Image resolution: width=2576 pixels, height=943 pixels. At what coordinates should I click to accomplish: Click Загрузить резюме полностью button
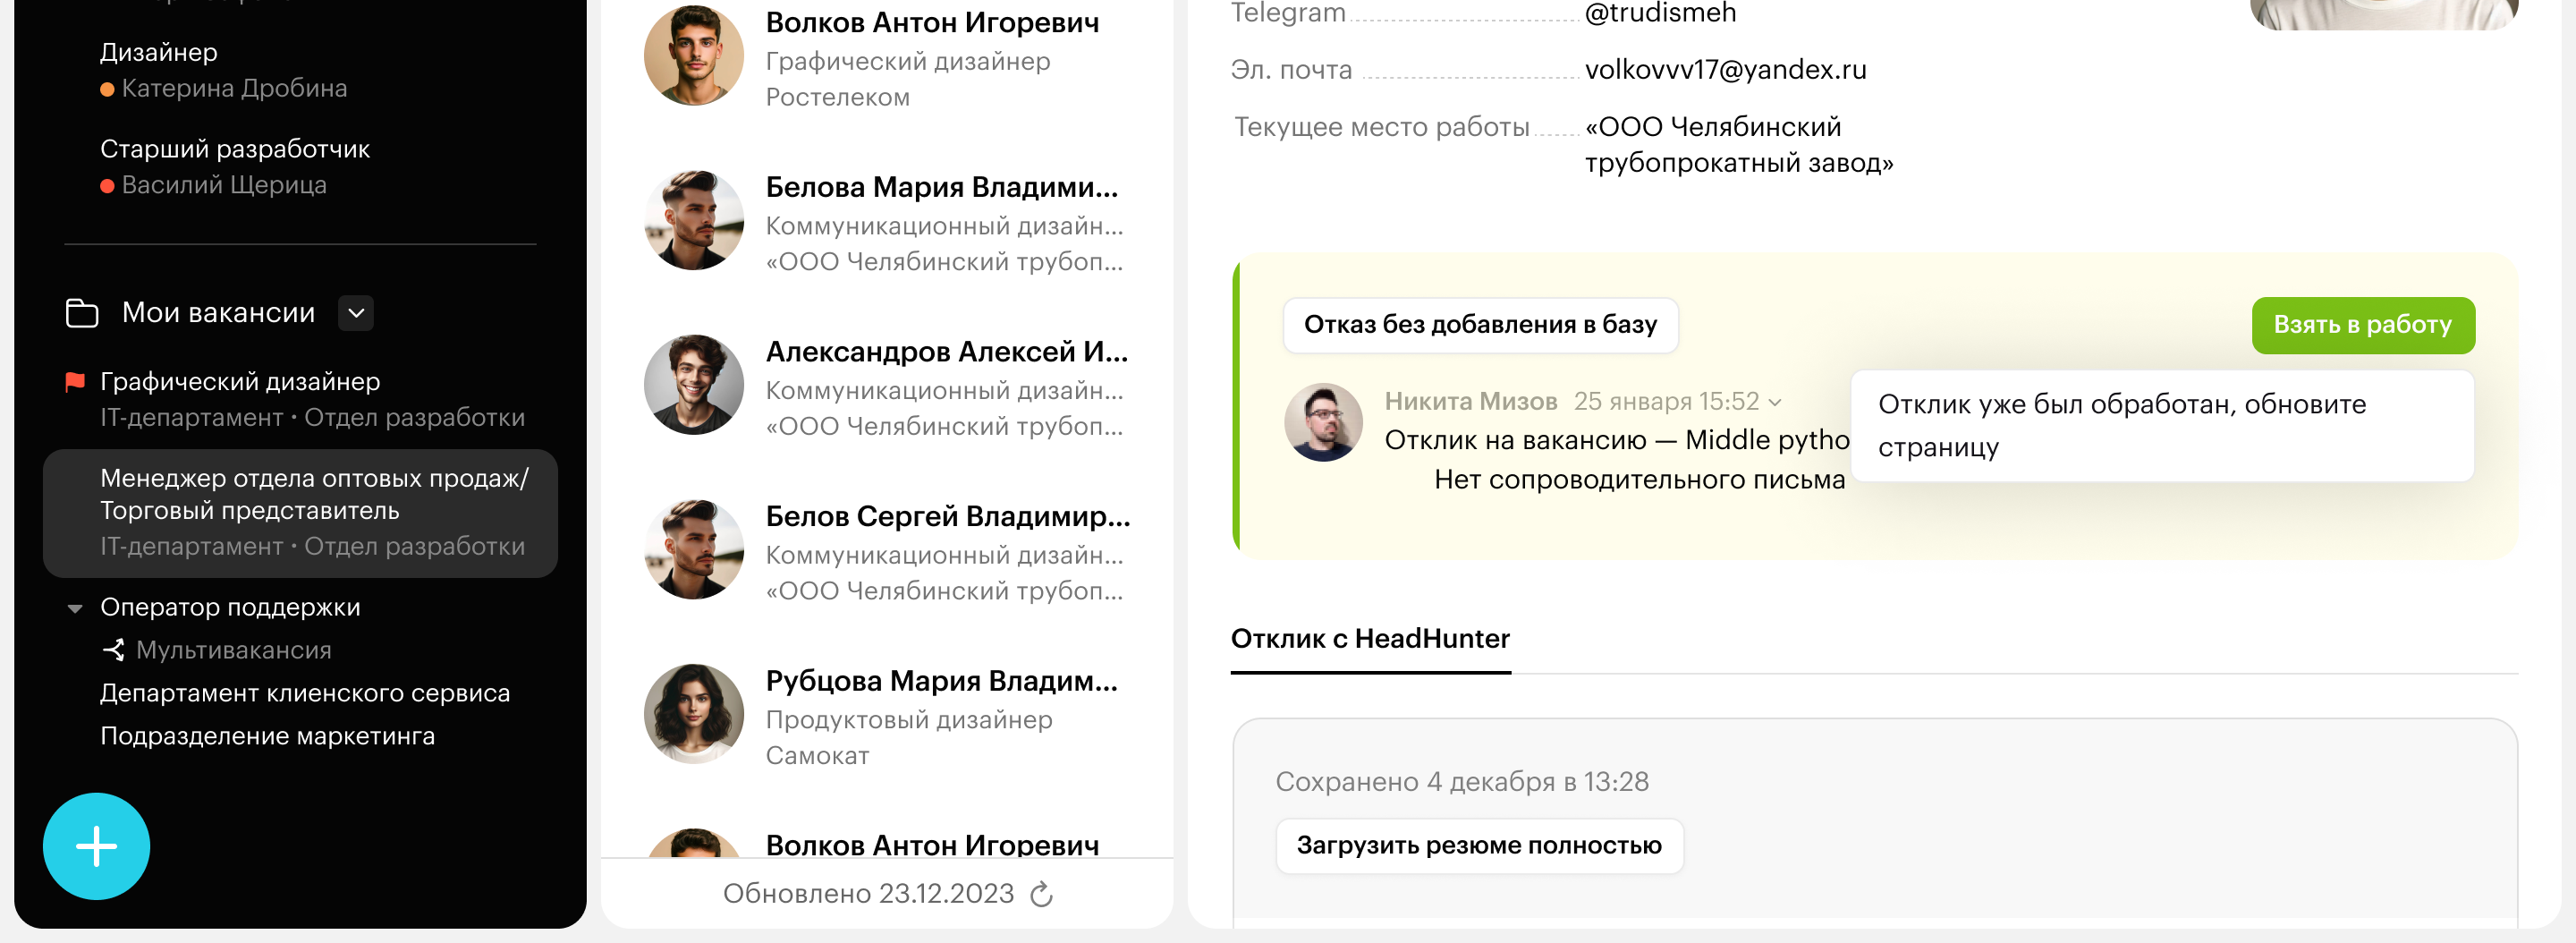(x=1479, y=846)
